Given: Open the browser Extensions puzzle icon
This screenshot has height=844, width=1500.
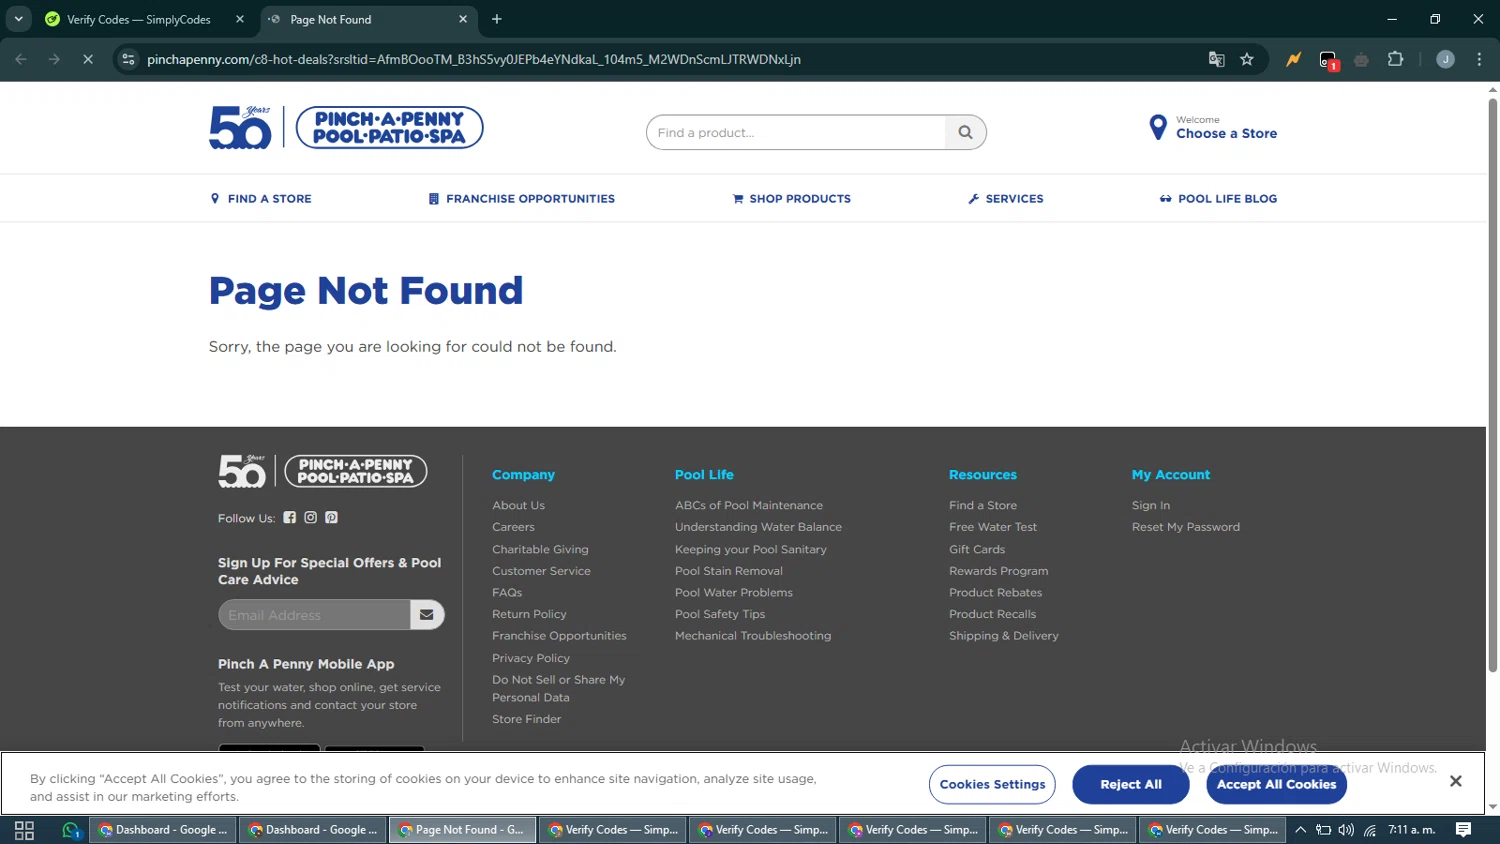Looking at the screenshot, I should click(x=1396, y=59).
